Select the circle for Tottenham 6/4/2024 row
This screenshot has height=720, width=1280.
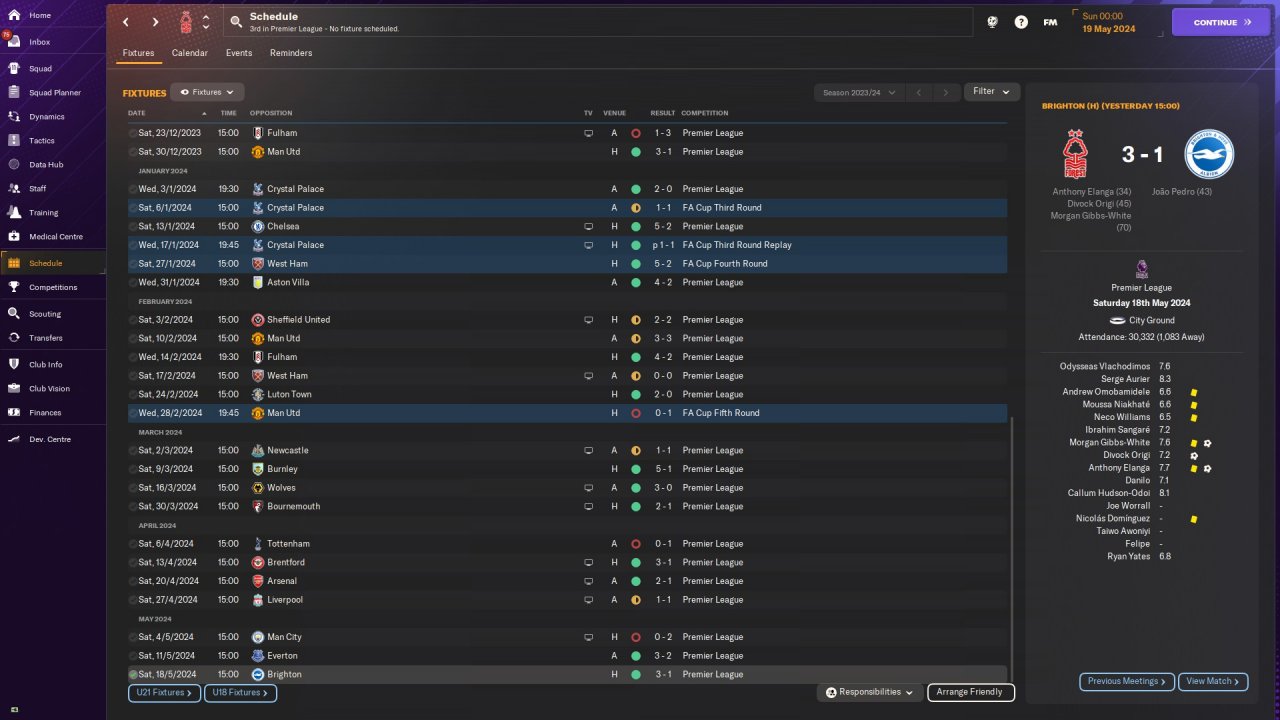(133, 544)
